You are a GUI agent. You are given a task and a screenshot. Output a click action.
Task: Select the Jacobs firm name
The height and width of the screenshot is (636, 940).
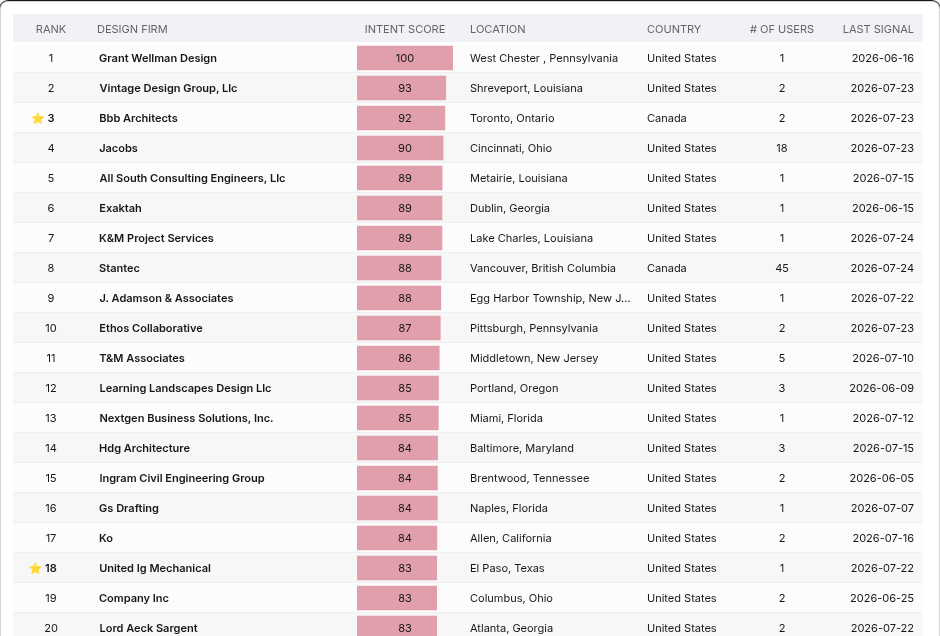(x=118, y=148)
